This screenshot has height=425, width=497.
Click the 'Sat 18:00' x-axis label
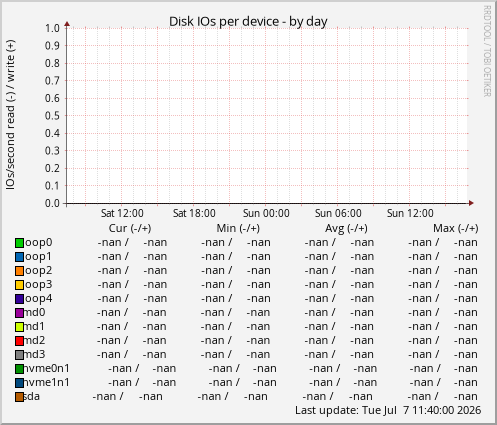click(x=194, y=213)
